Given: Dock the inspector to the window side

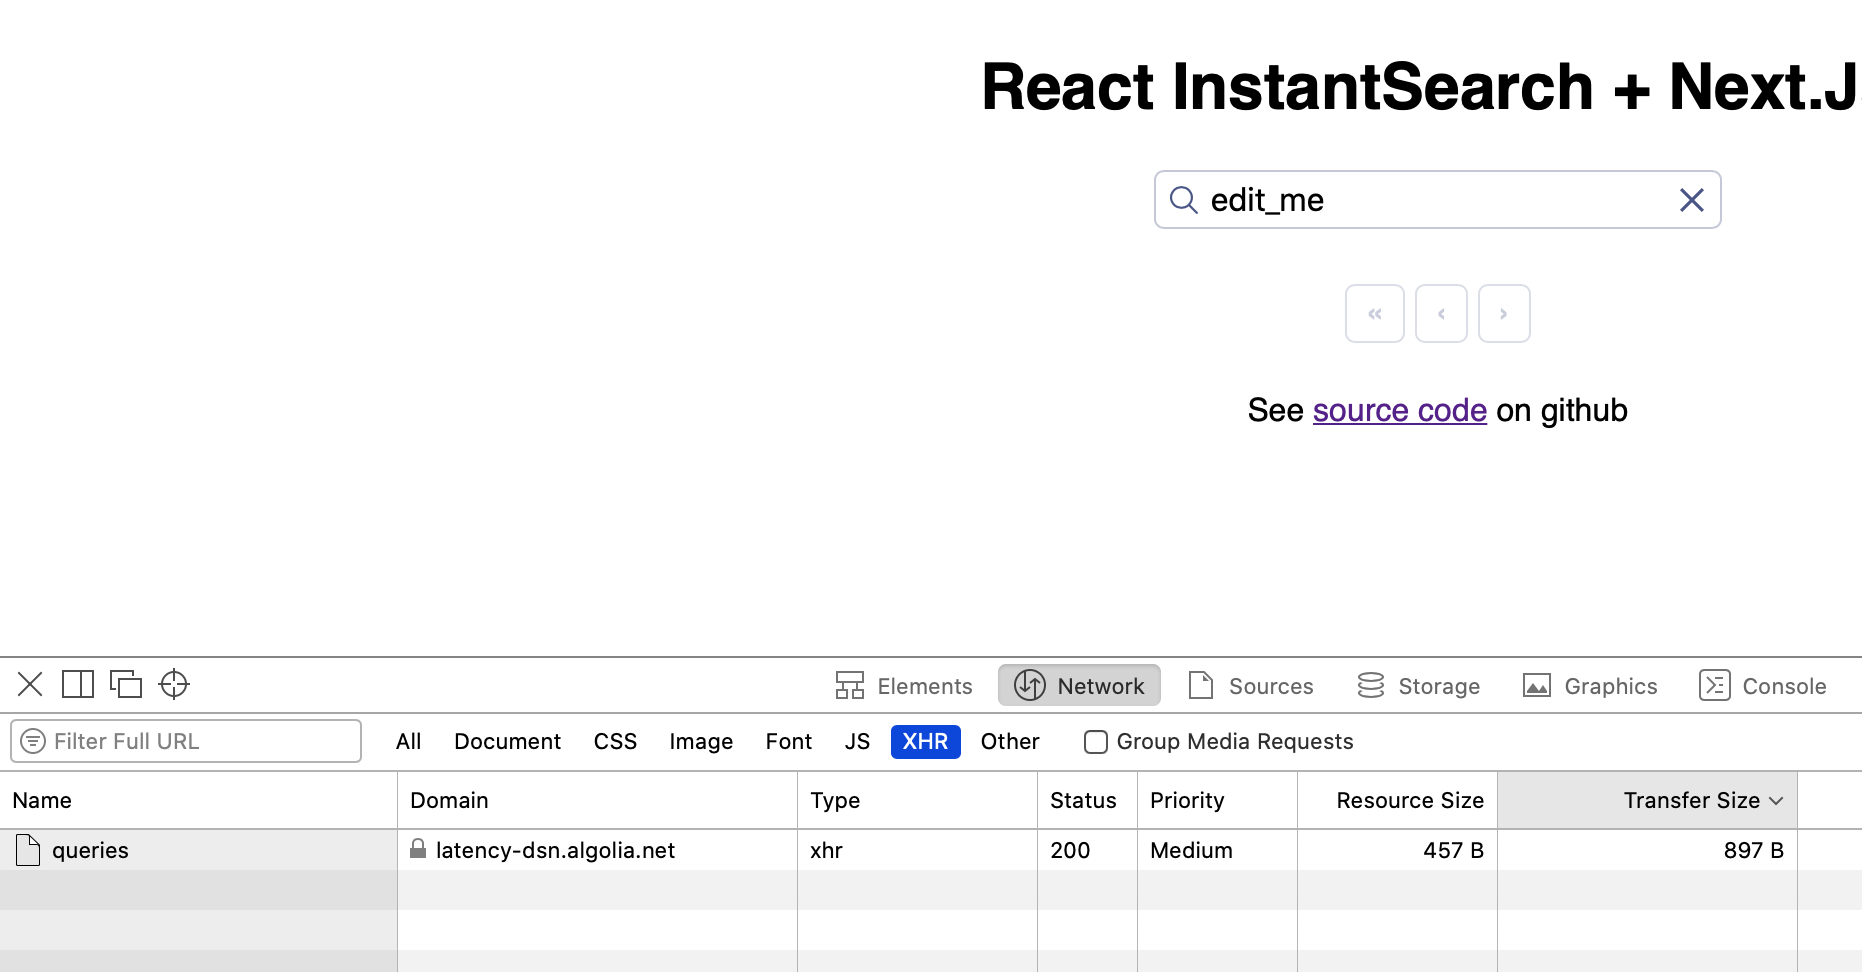Looking at the screenshot, I should point(78,684).
